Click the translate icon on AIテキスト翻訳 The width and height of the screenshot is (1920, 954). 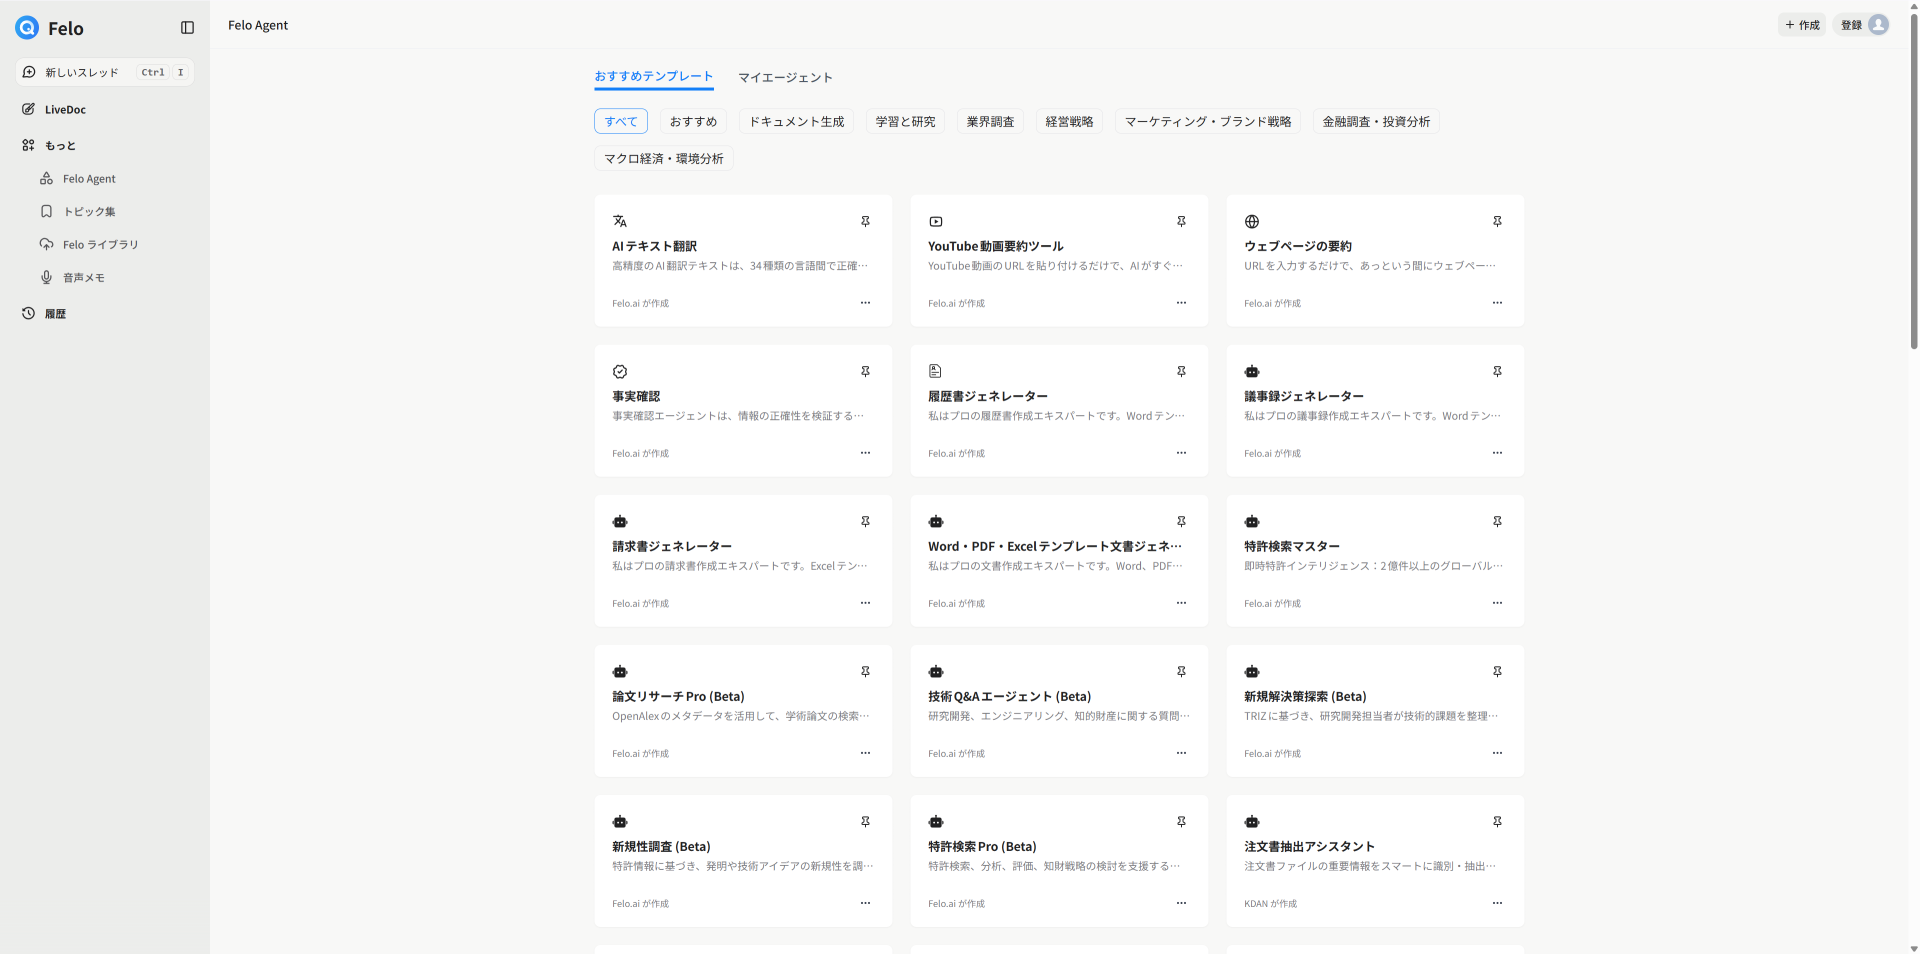pos(620,222)
